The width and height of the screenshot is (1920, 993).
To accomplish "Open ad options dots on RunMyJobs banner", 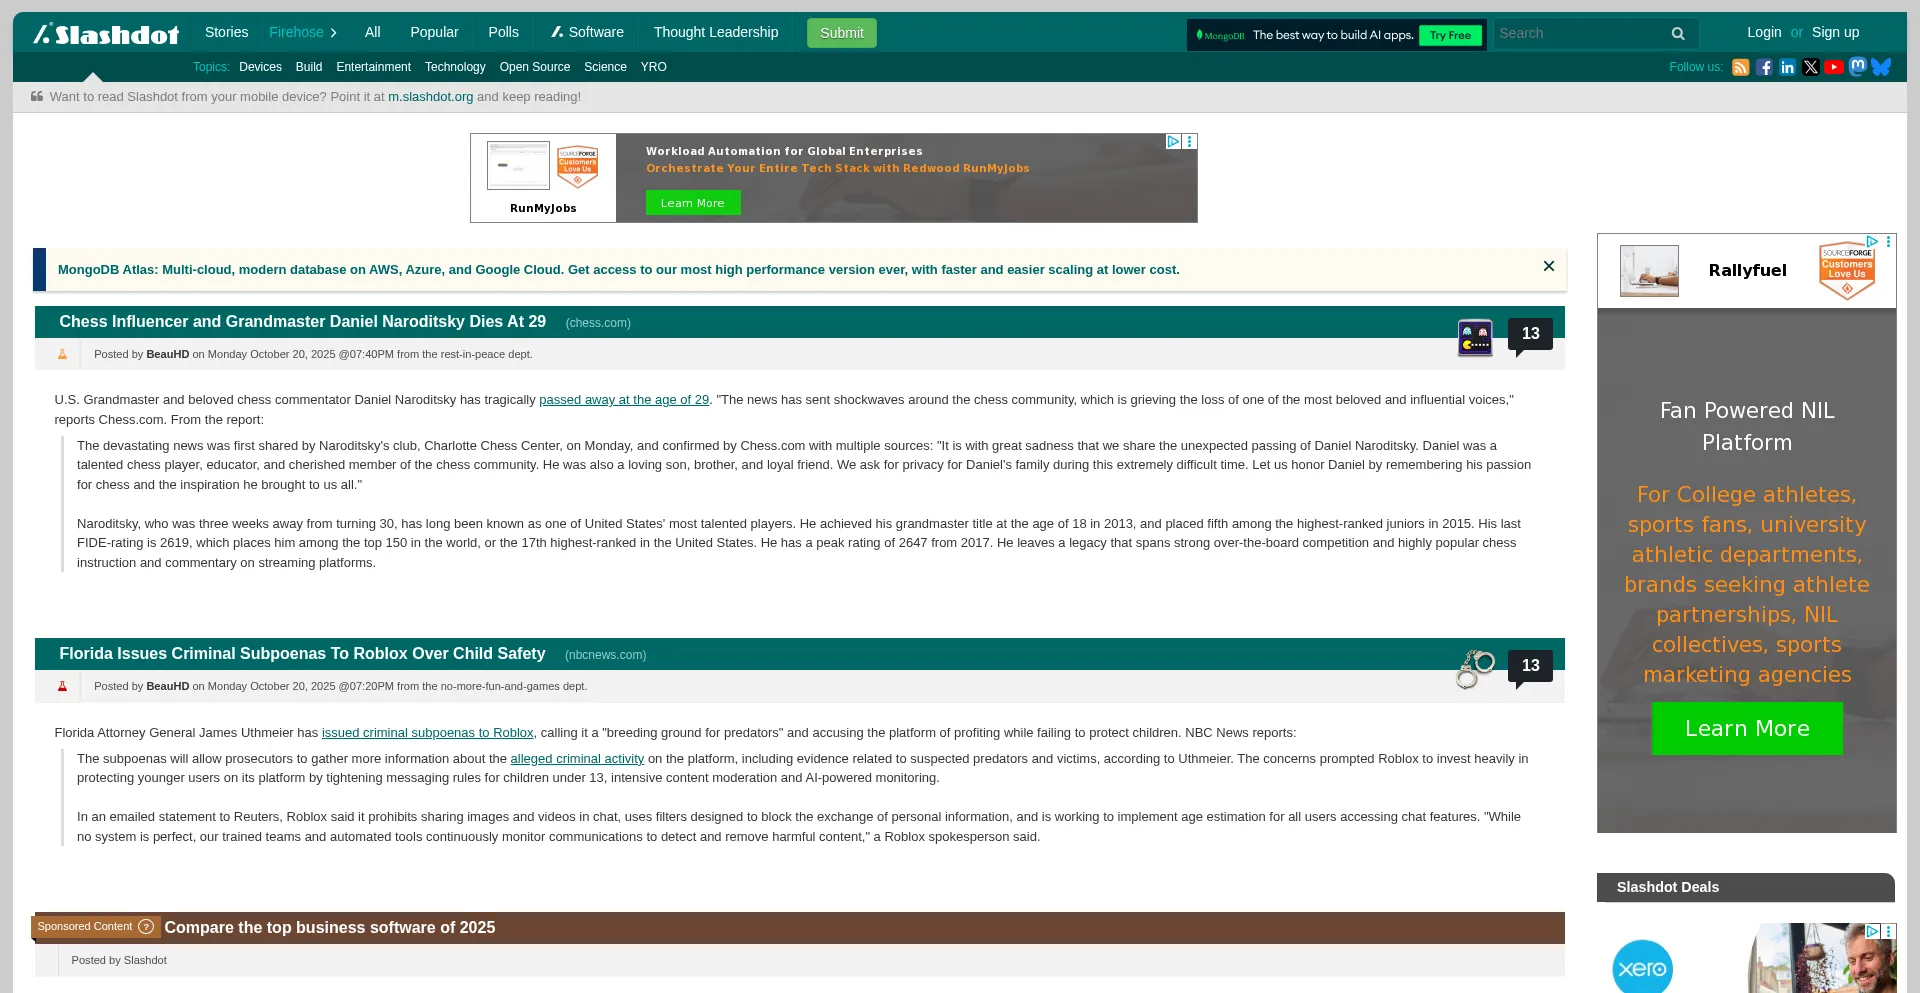I will 1190,142.
